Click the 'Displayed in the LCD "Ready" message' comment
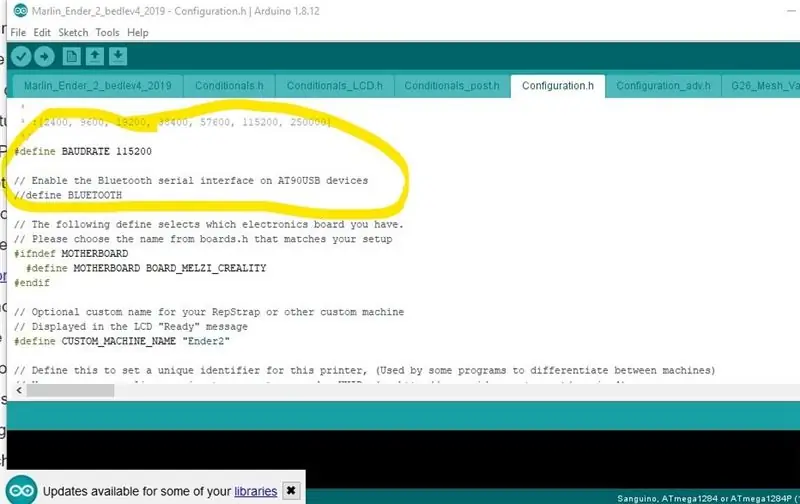The height and width of the screenshot is (504, 800). click(x=131, y=326)
